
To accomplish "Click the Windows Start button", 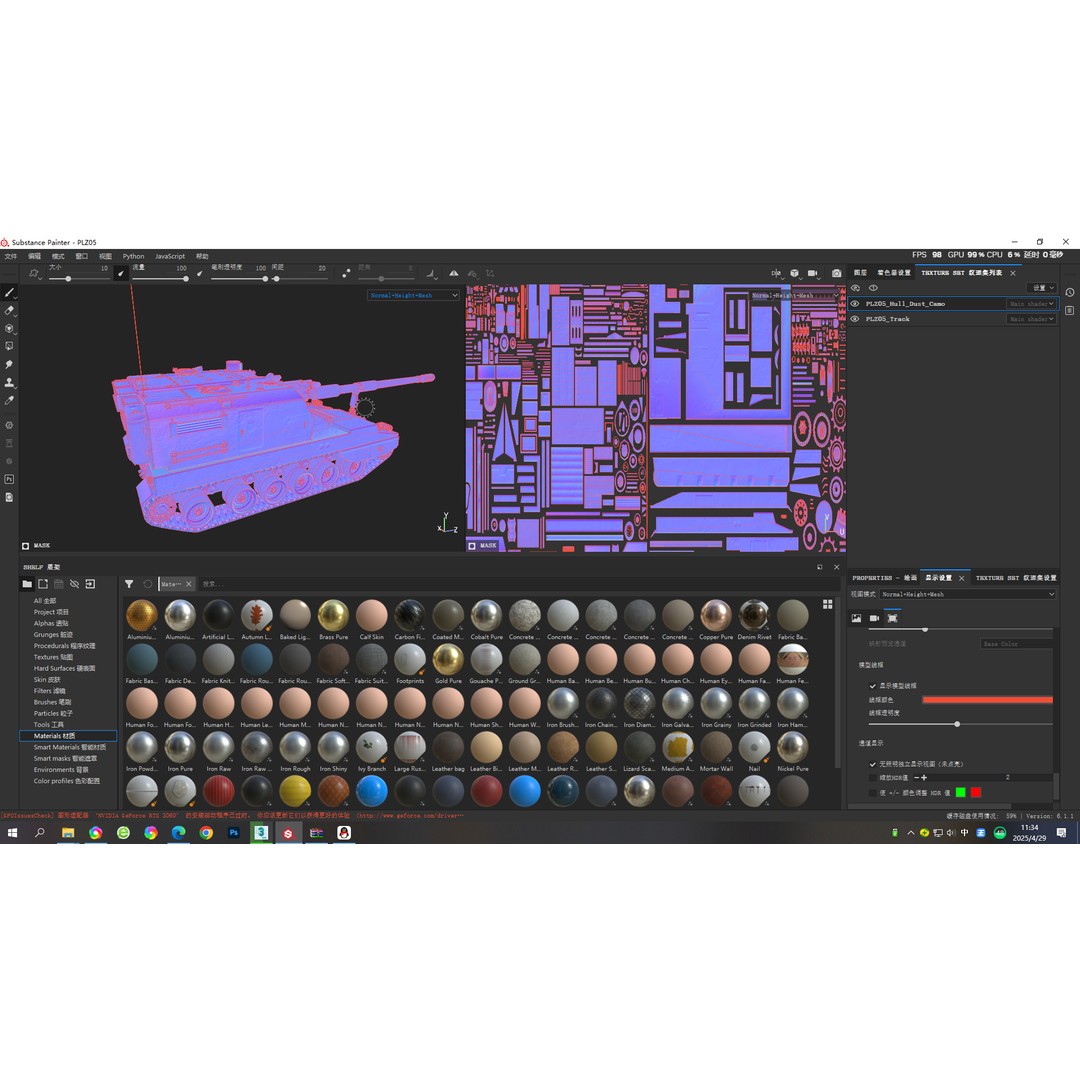I will coord(12,833).
